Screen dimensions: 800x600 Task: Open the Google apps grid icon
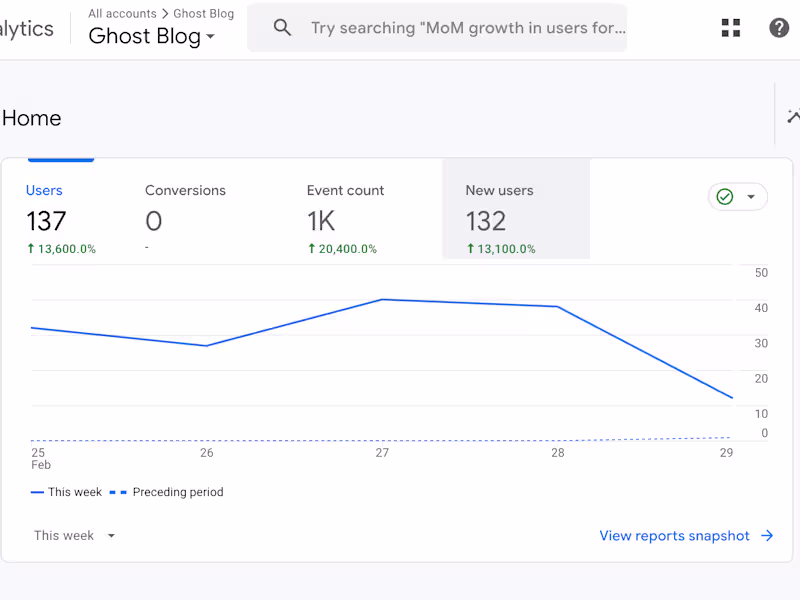click(730, 27)
